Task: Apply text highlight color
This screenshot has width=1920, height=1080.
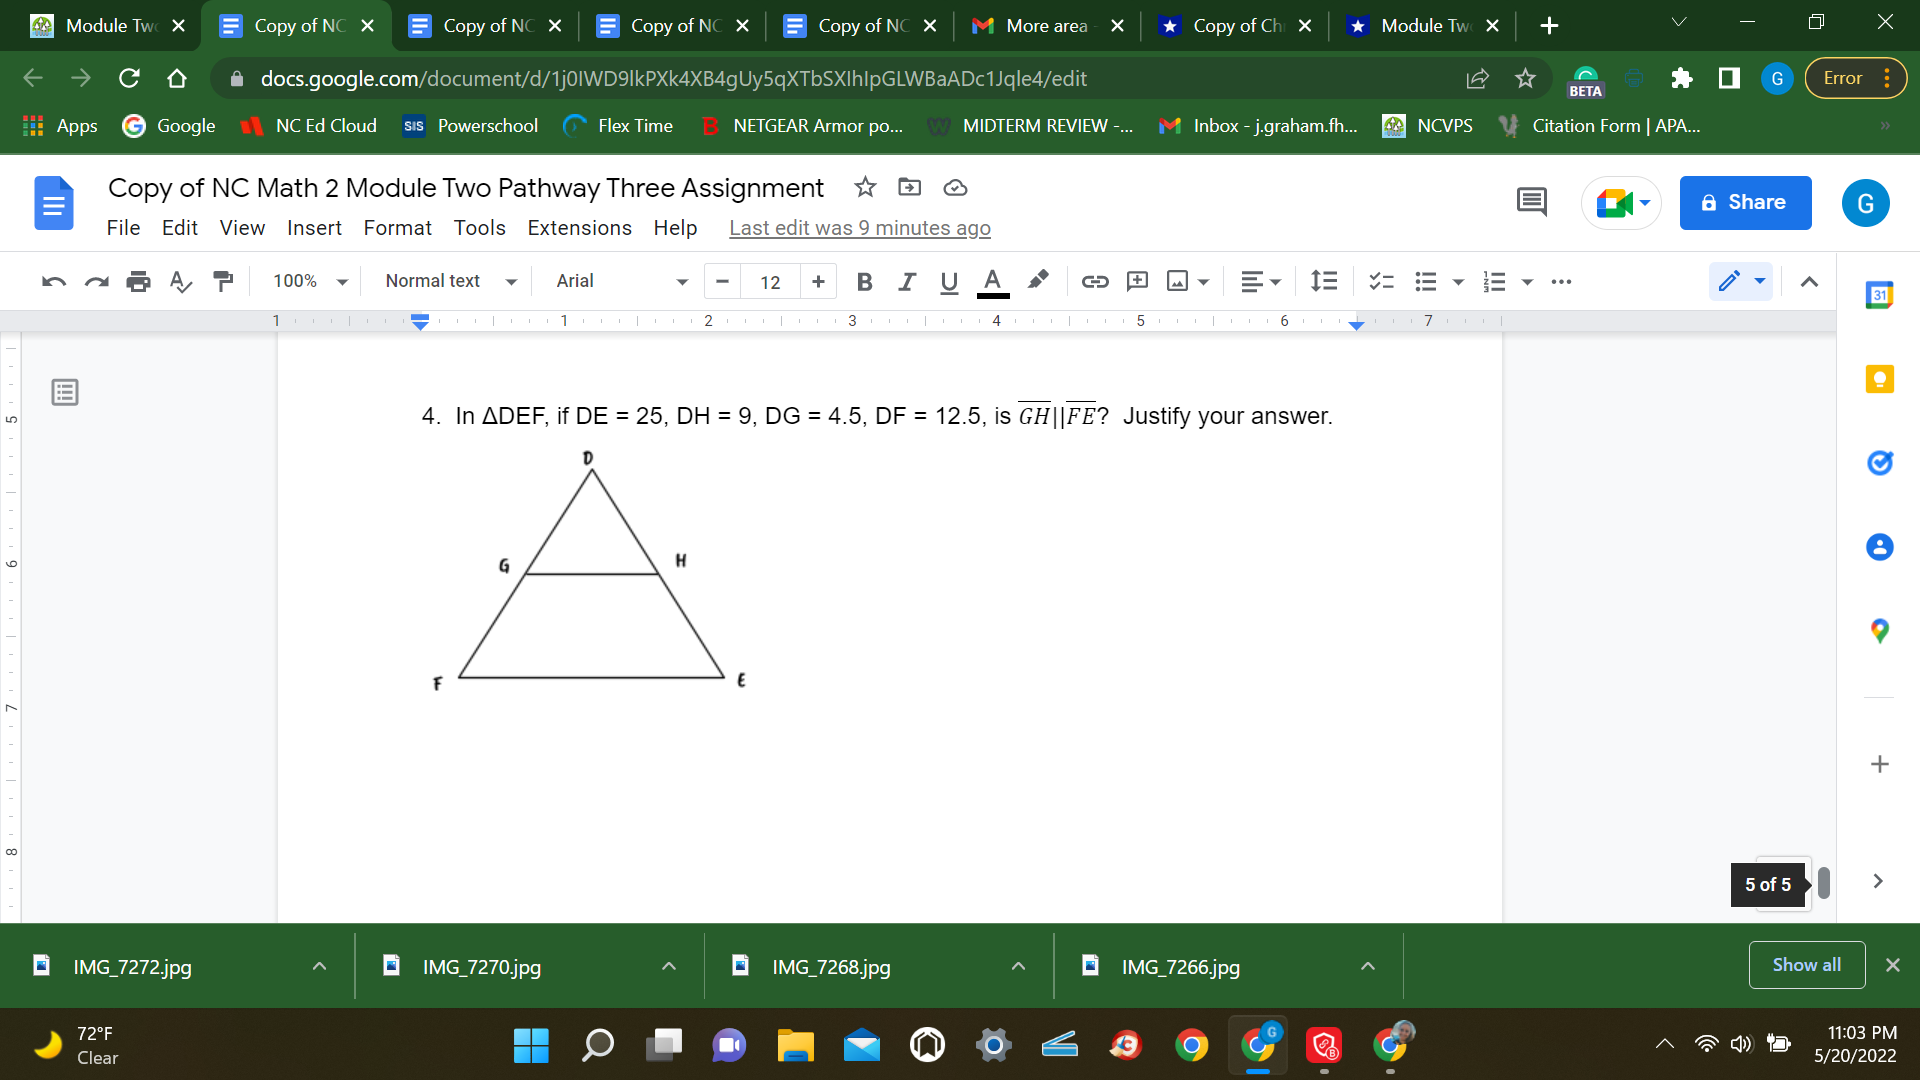Action: pos(1038,281)
